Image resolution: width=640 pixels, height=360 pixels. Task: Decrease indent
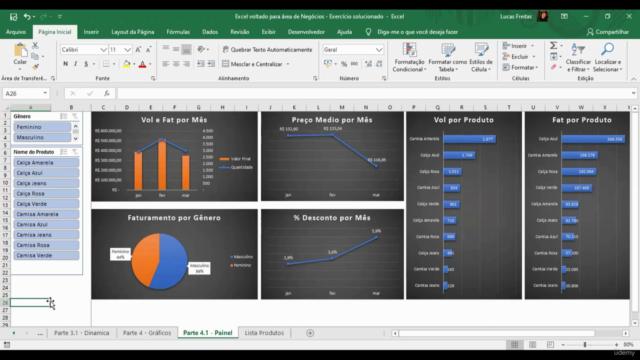point(201,64)
